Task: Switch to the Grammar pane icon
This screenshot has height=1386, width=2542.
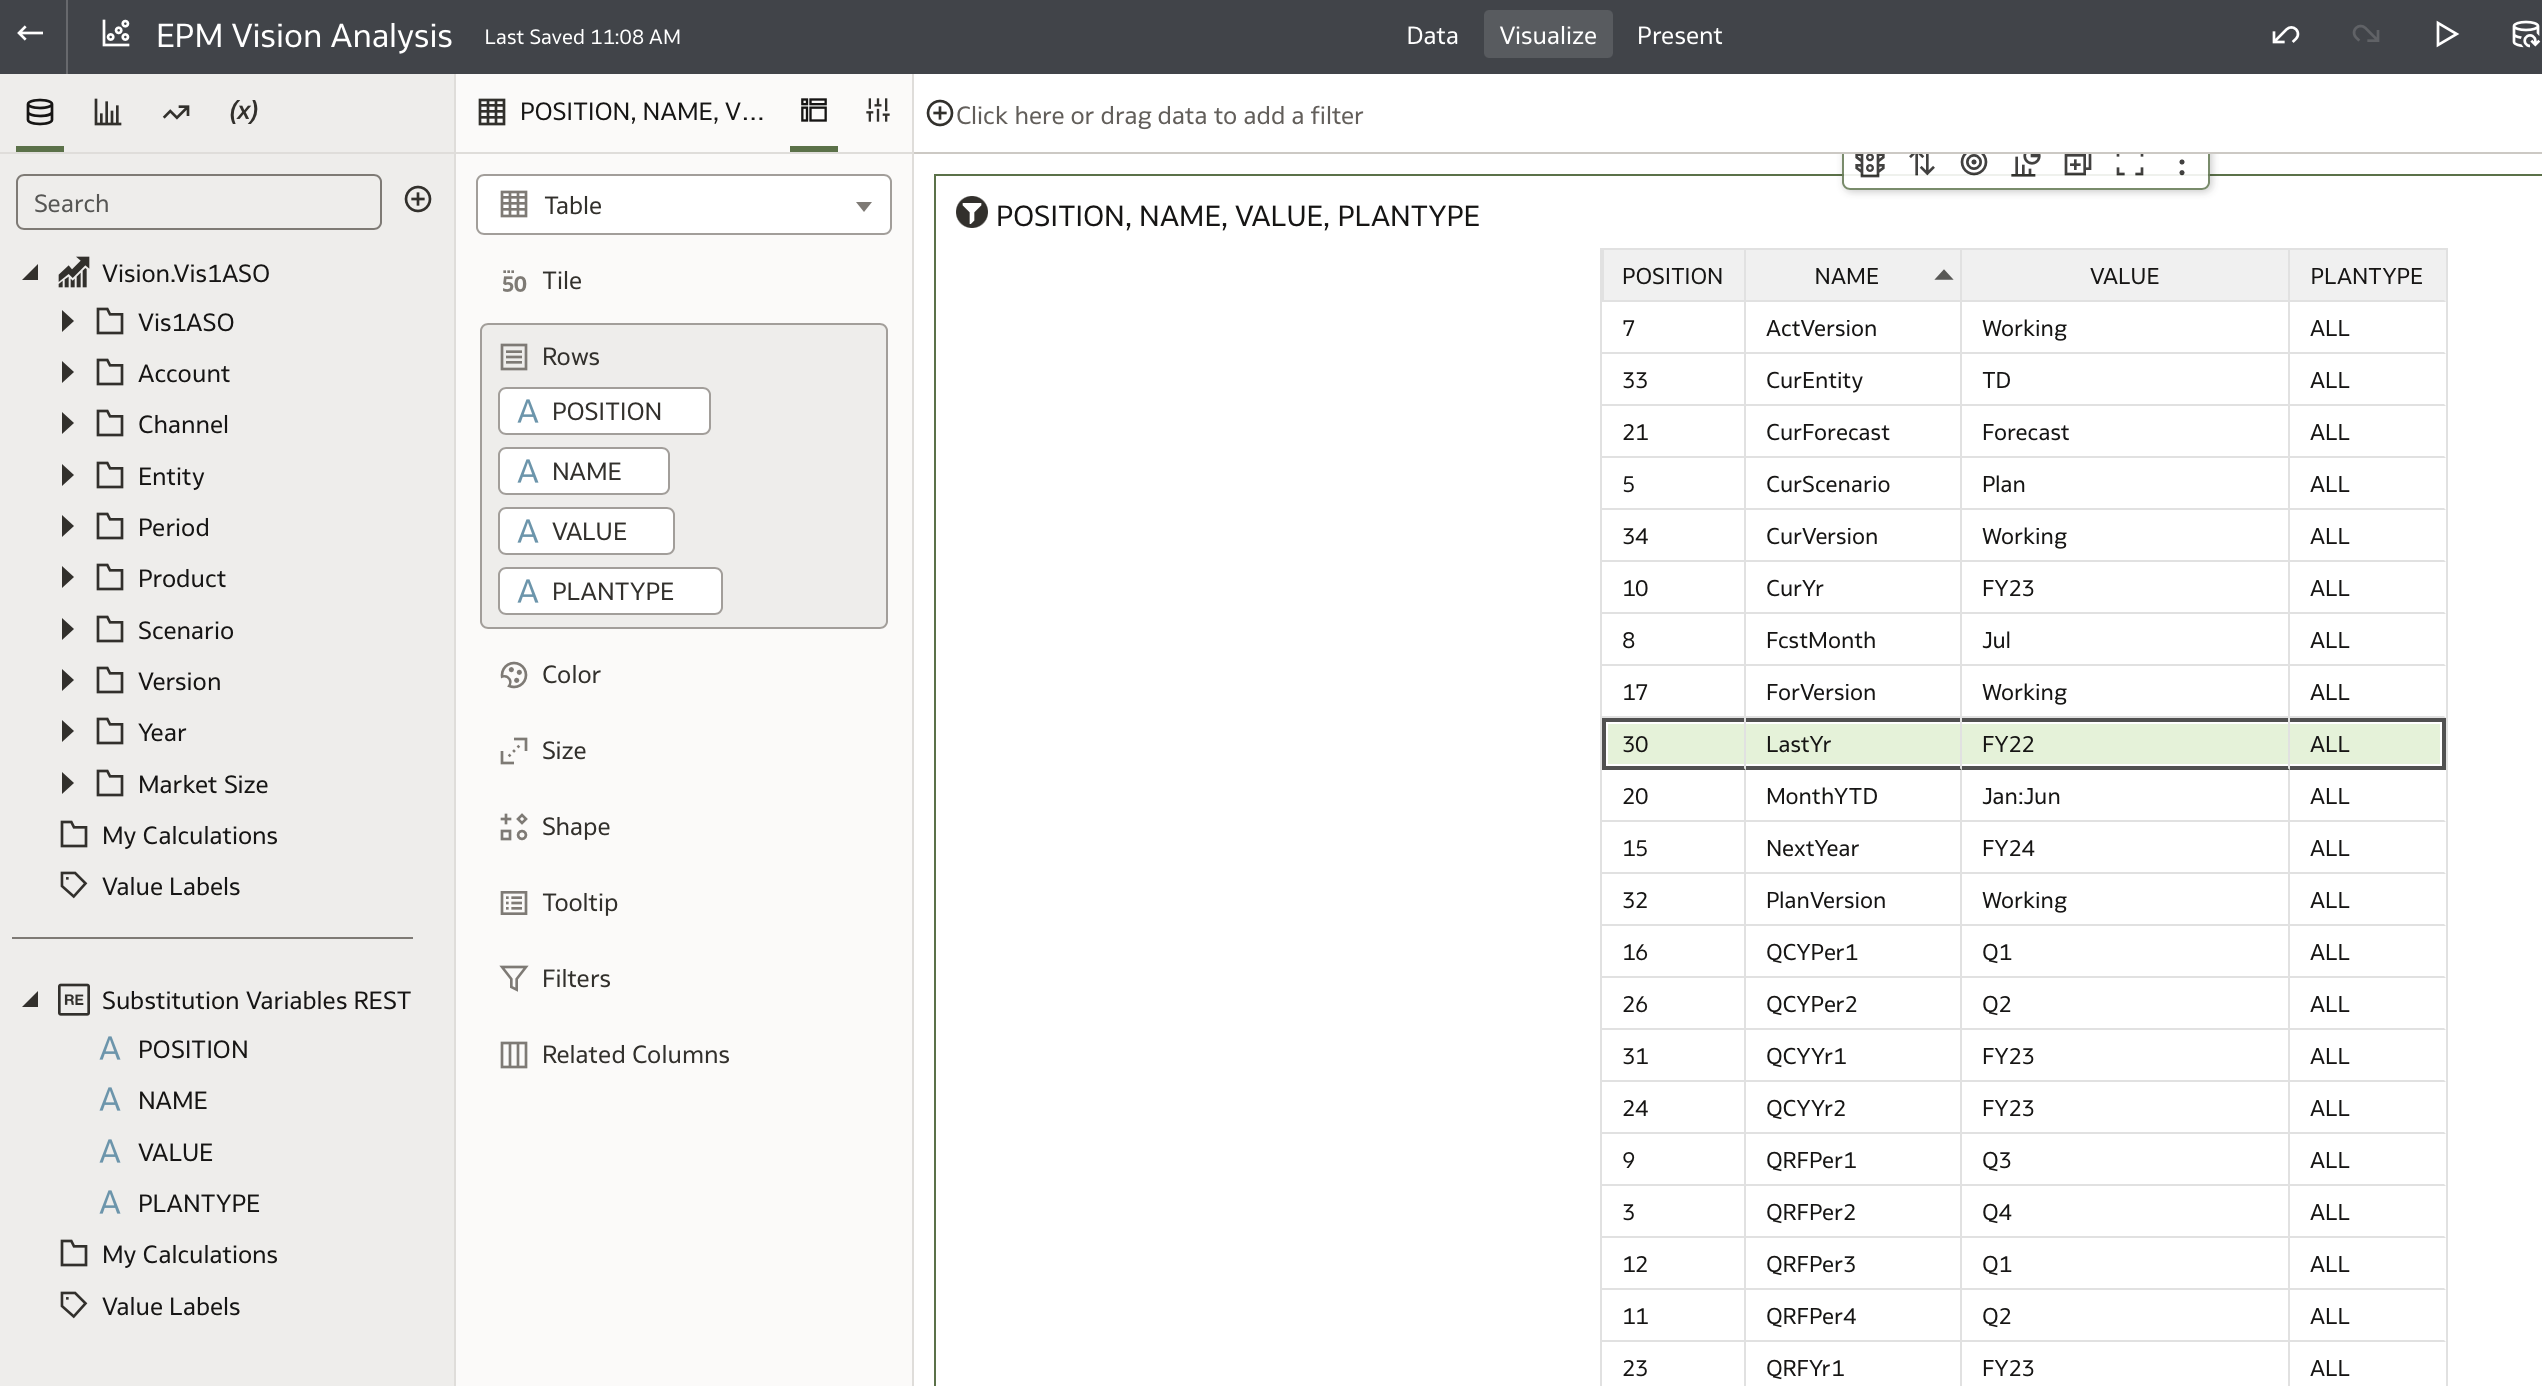Action: [x=814, y=110]
